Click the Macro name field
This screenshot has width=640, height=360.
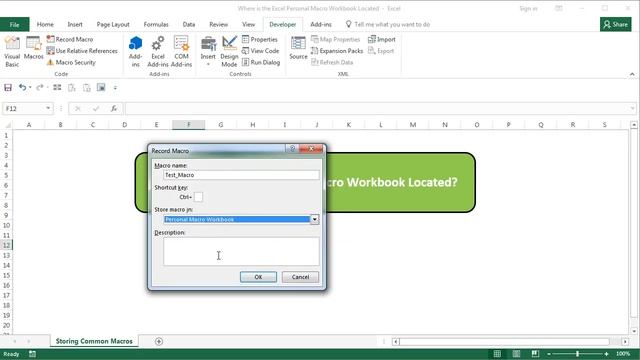(x=241, y=175)
